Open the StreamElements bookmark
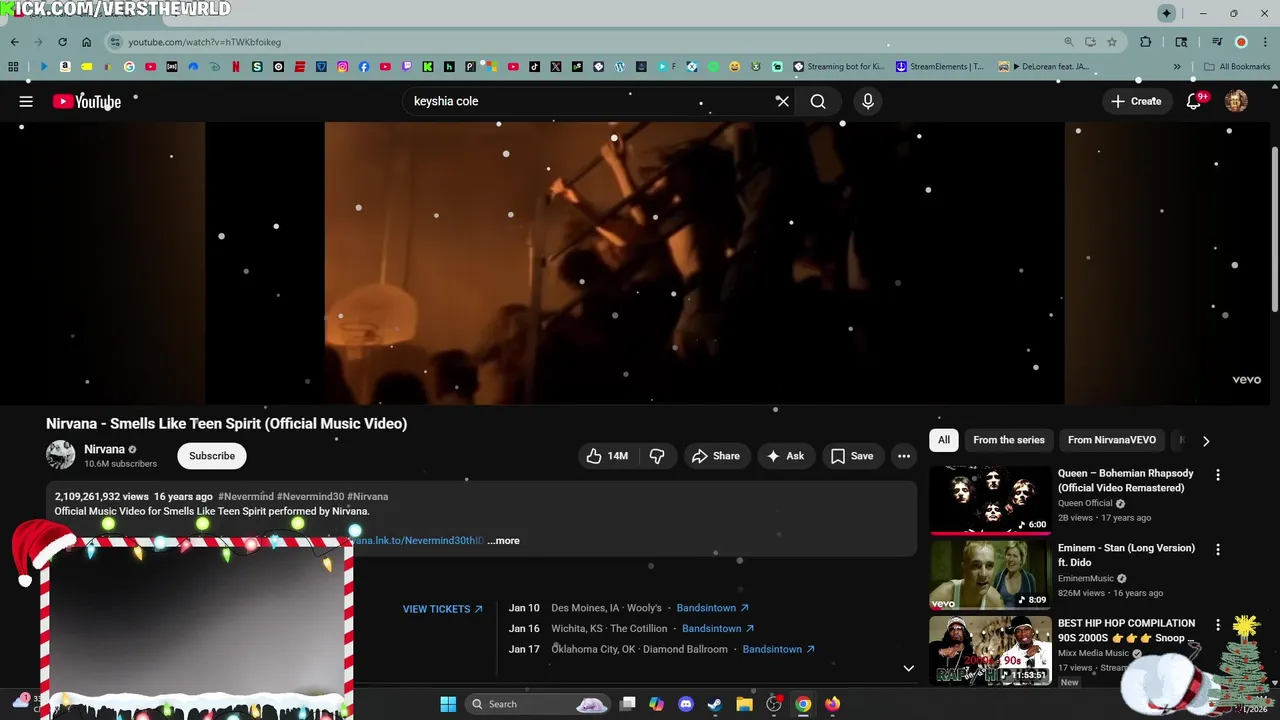The image size is (1280, 720). [939, 67]
